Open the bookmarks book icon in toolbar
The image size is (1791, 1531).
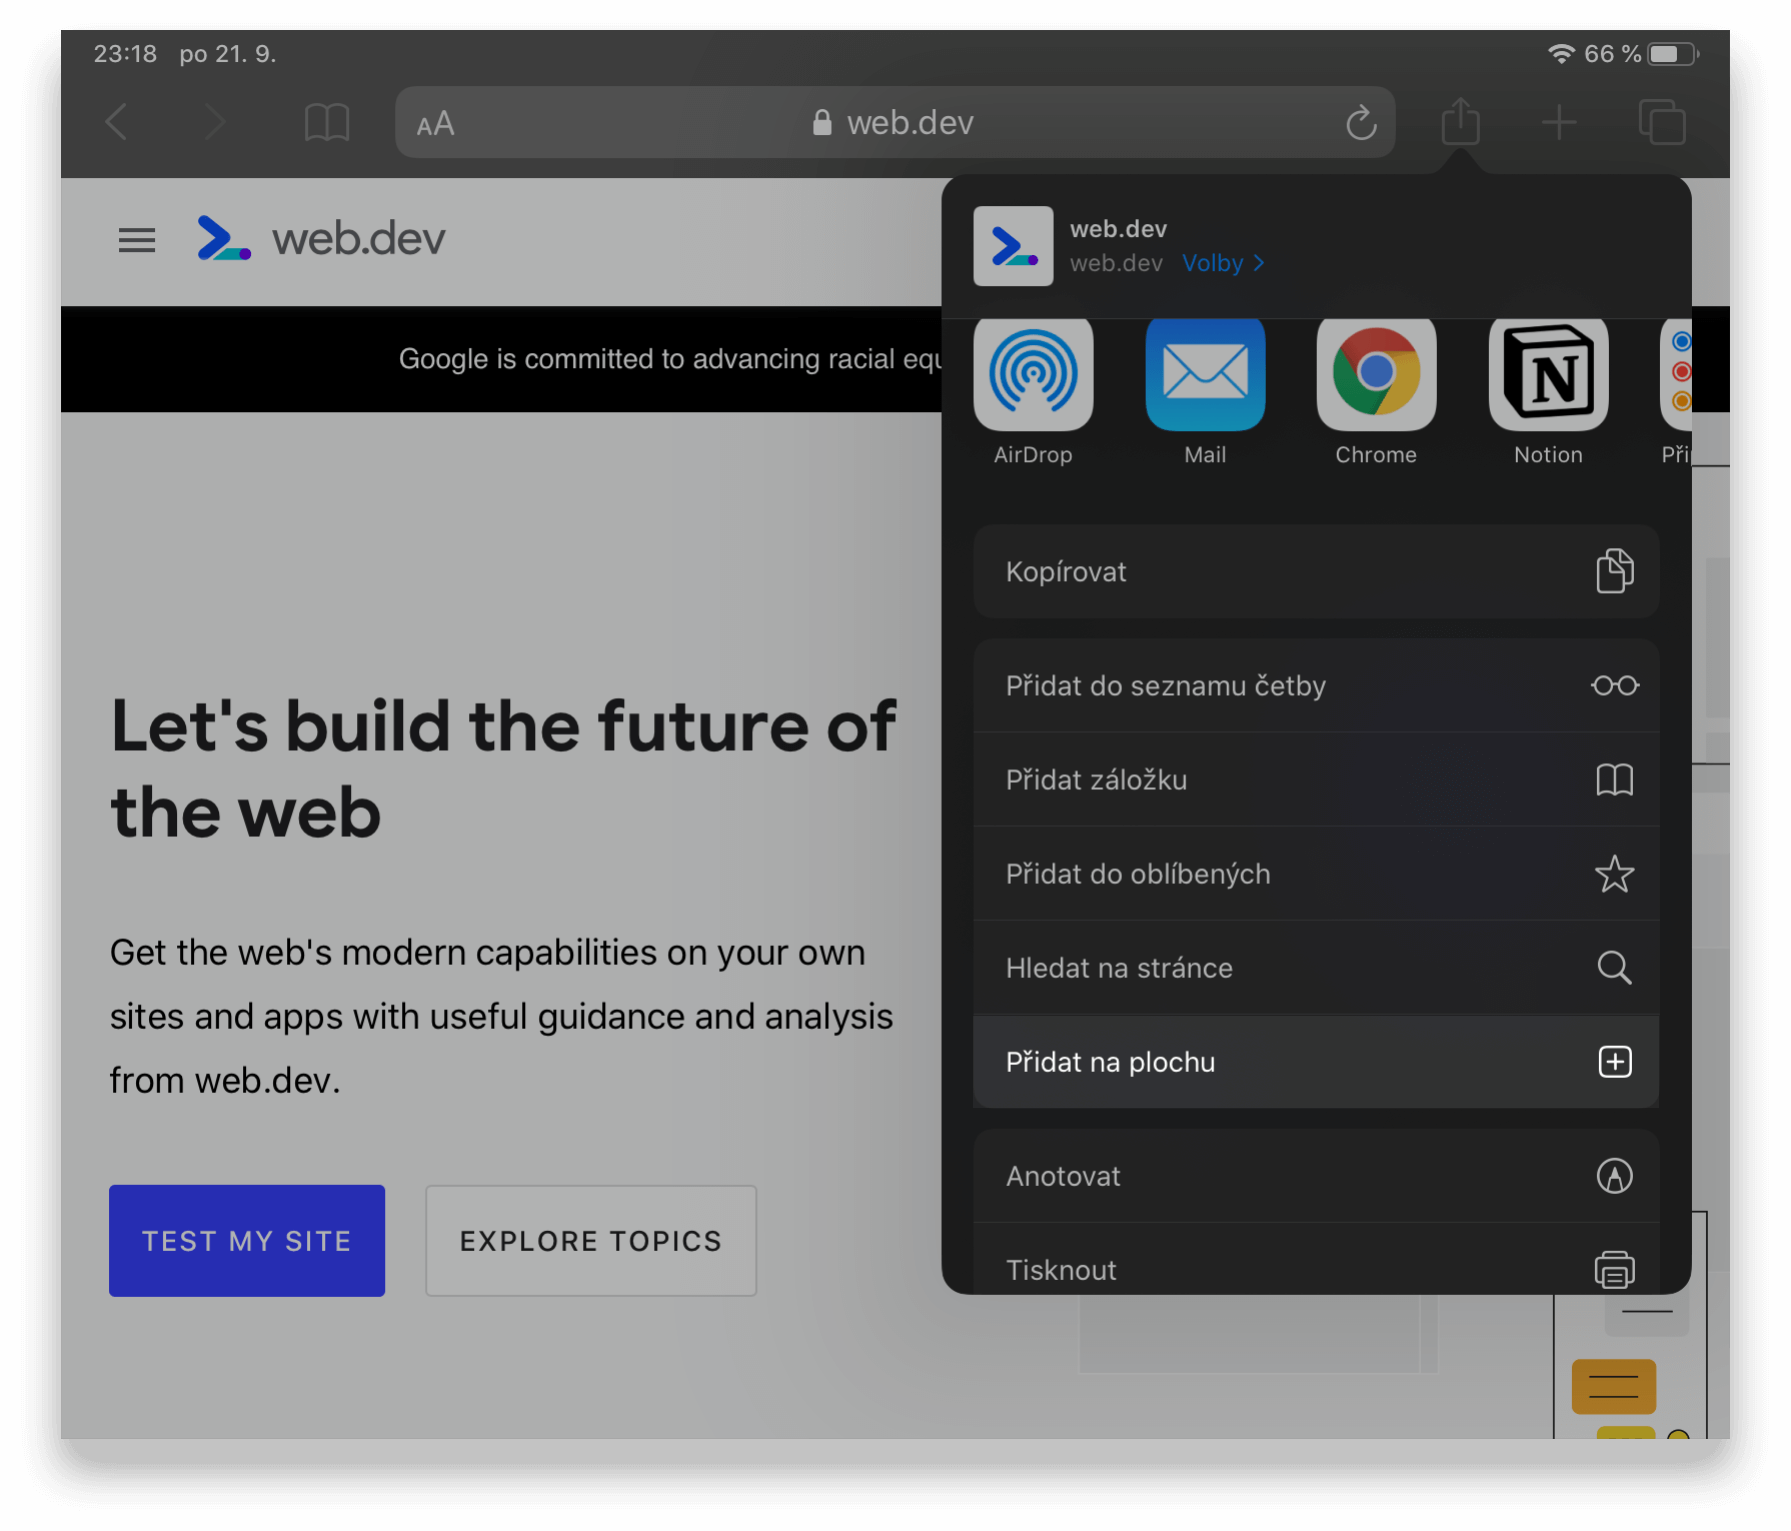pyautogui.click(x=327, y=123)
